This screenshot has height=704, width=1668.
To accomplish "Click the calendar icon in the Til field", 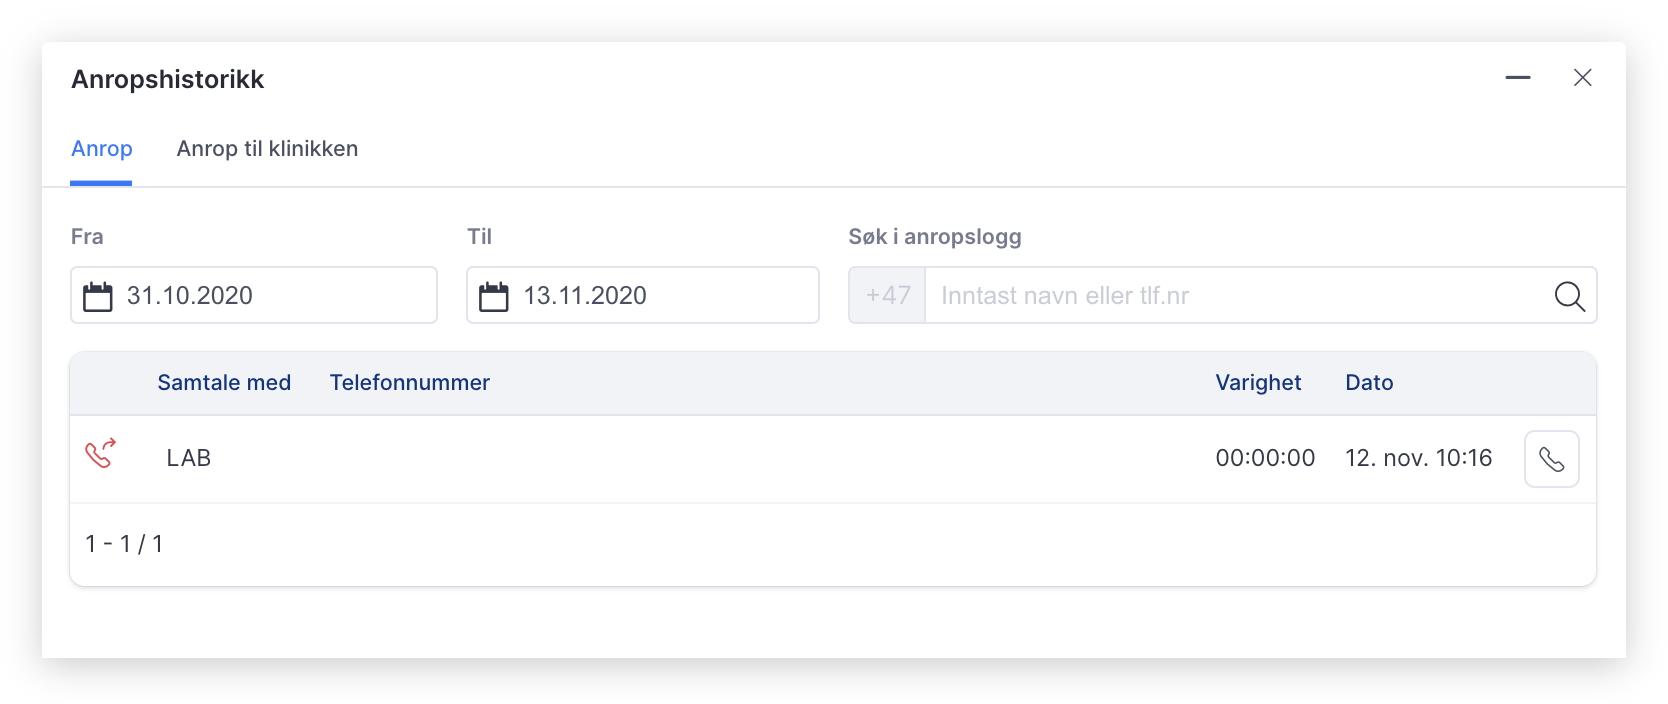I will point(494,296).
